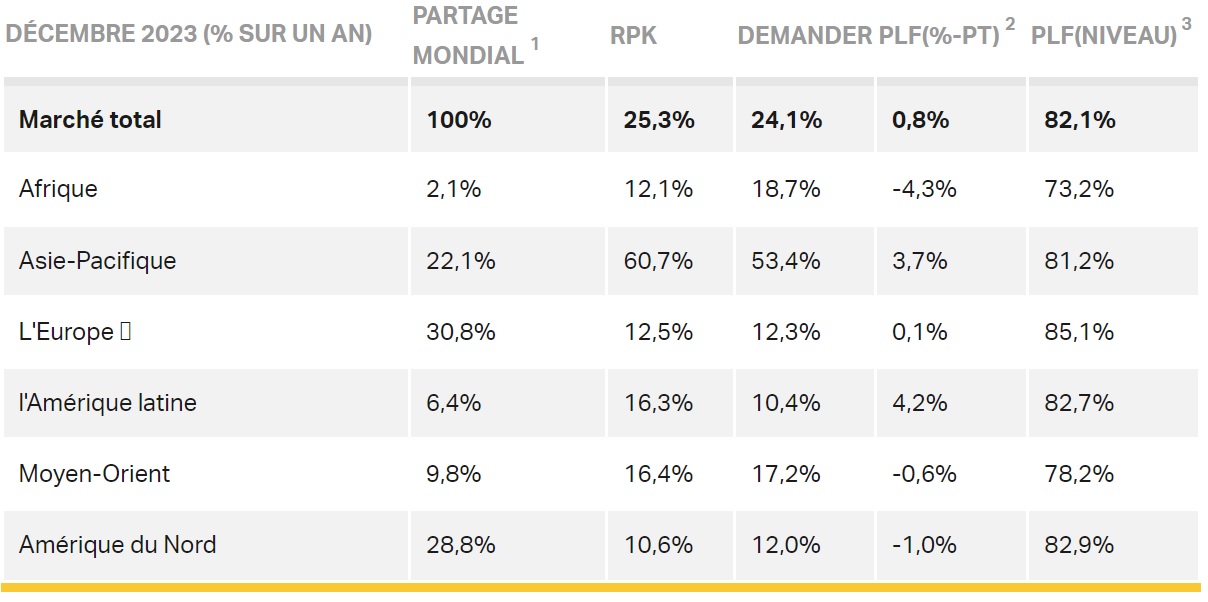Select the Amérique du Nord row label
Image resolution: width=1208 pixels, height=602 pixels.
(117, 545)
